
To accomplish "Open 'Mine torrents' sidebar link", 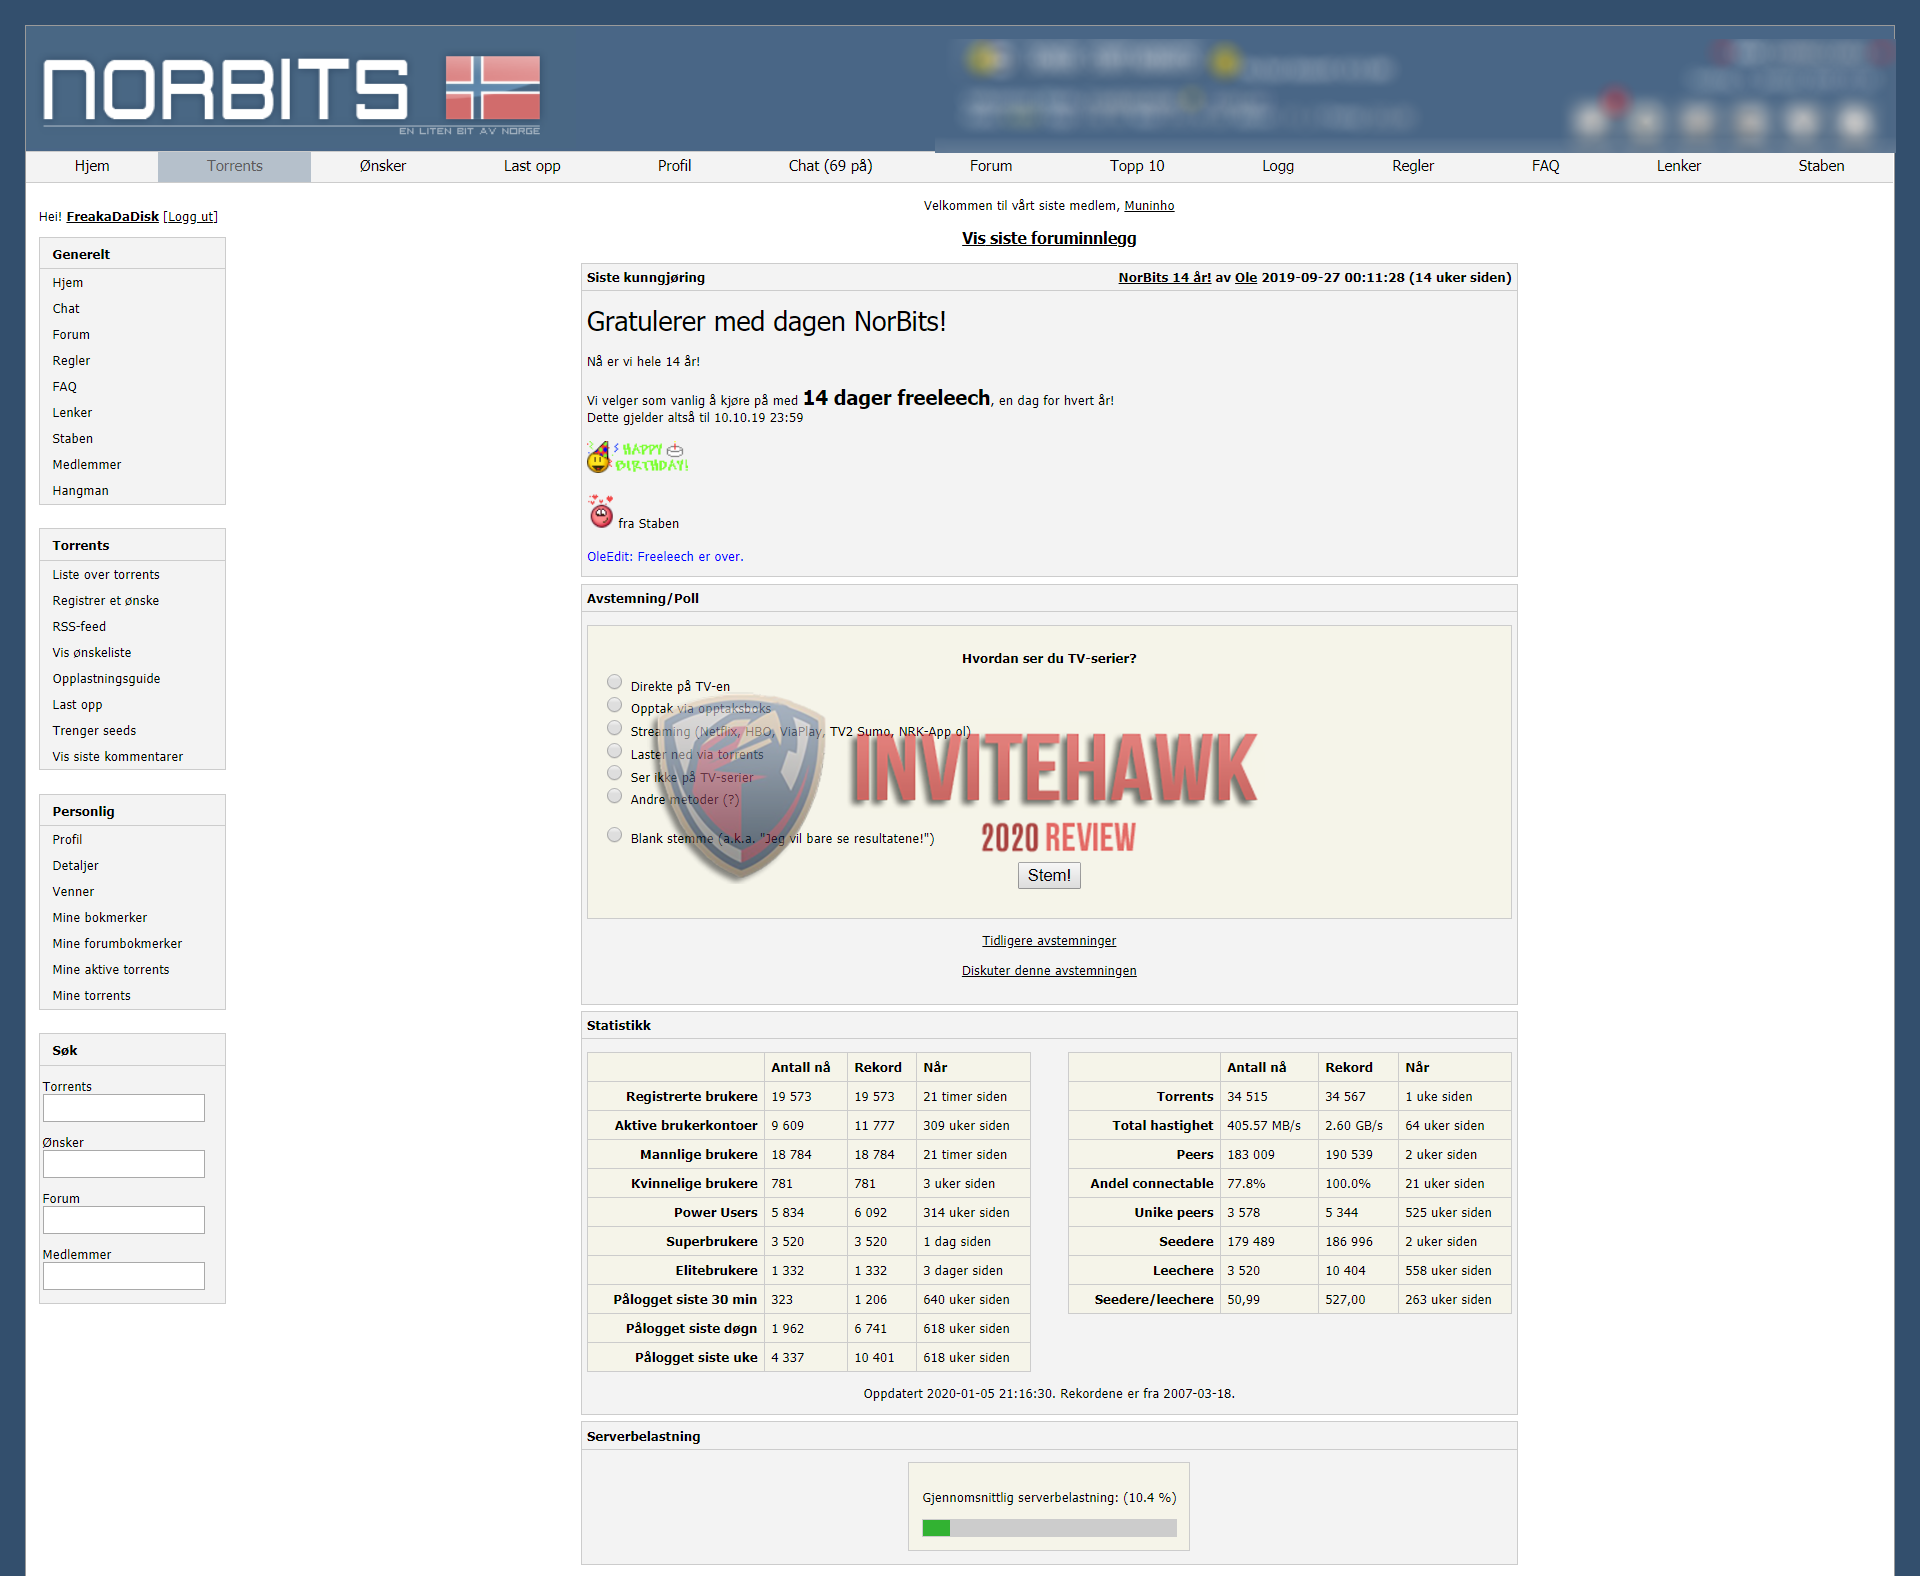I will 92,996.
